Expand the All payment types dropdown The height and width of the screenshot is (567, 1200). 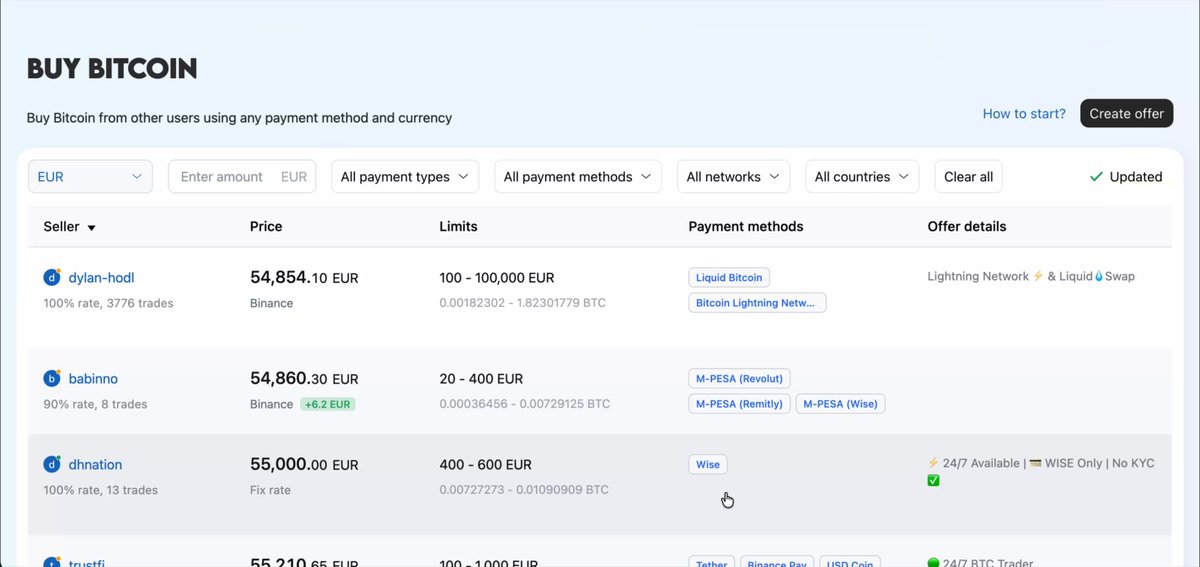click(x=405, y=176)
